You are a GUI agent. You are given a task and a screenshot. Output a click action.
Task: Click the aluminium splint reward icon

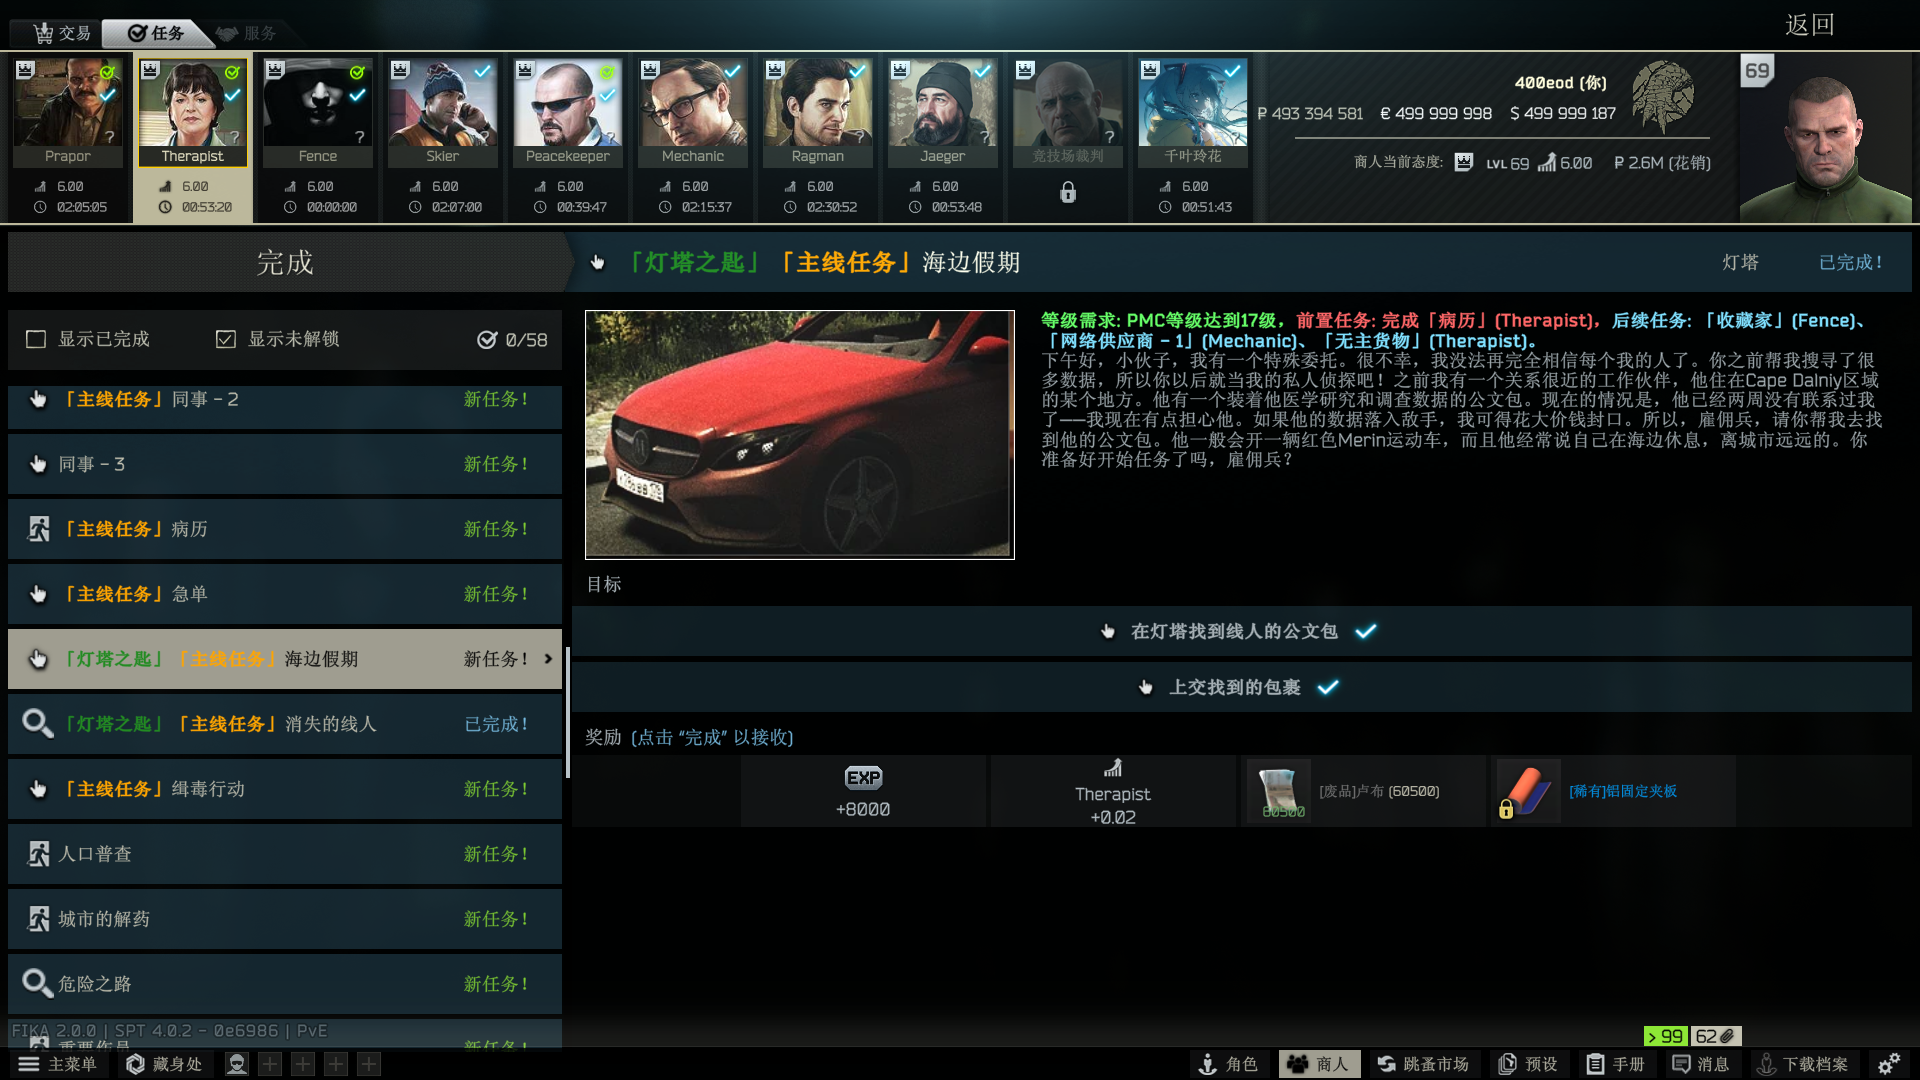point(1527,791)
